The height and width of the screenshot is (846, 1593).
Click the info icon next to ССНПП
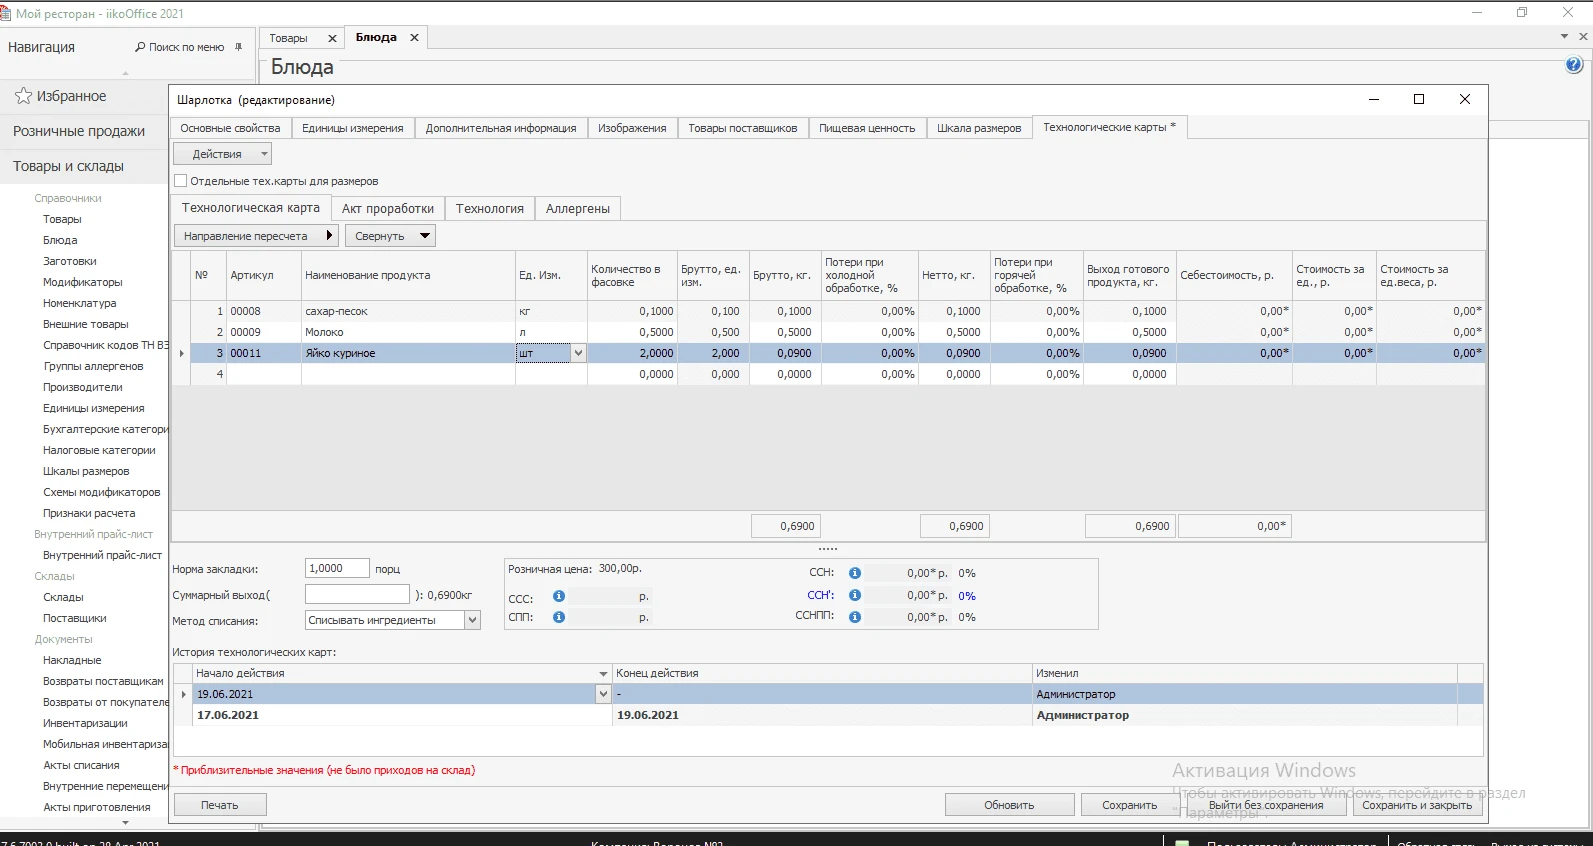pos(855,617)
